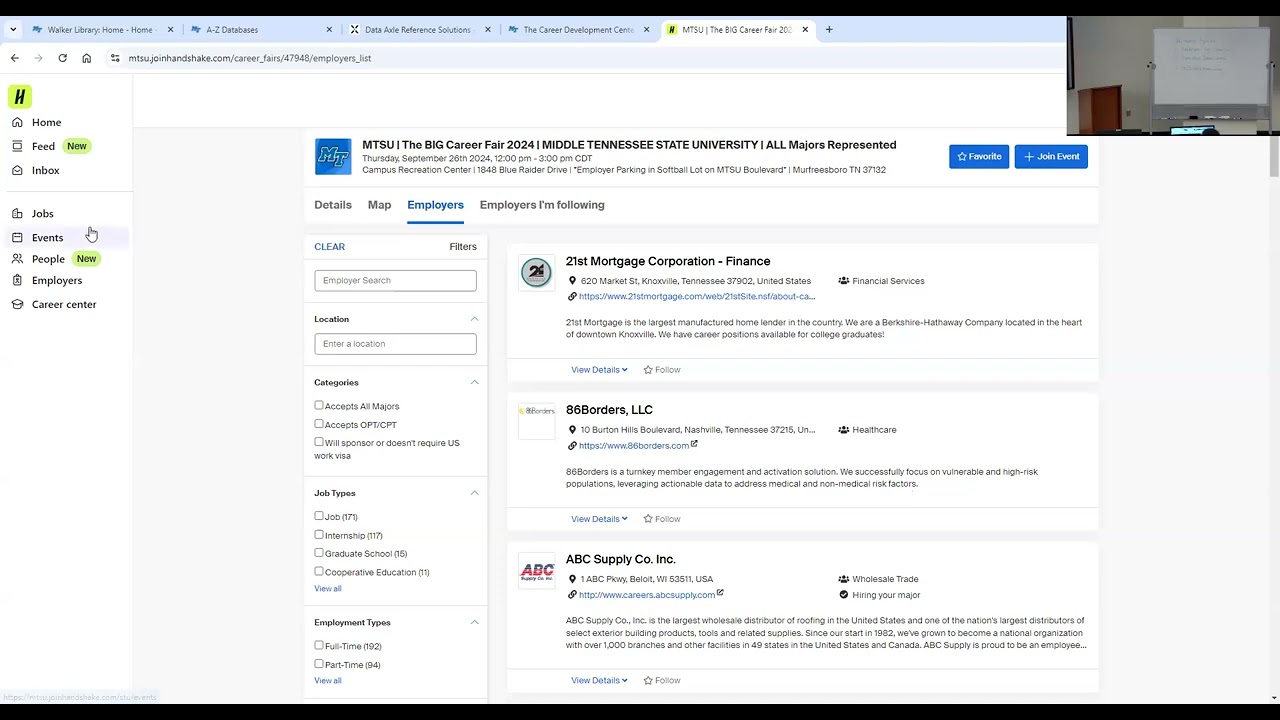Viewport: 1280px width, 720px height.
Task: Check the Job (171) filter
Action: [319, 516]
